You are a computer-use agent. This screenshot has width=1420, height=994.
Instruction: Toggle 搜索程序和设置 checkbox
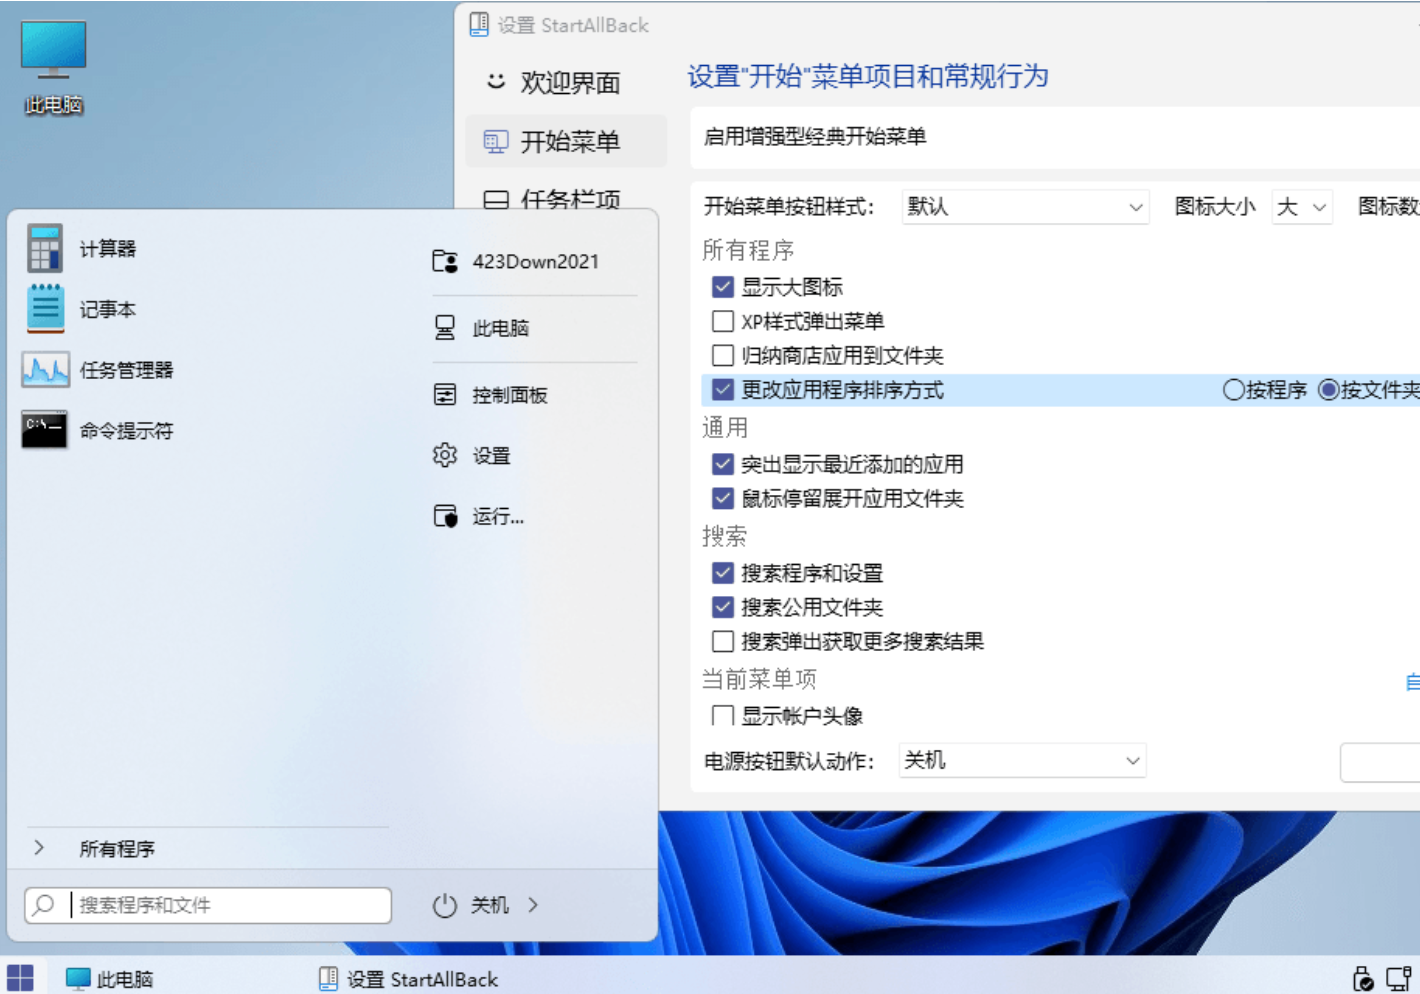click(x=723, y=573)
